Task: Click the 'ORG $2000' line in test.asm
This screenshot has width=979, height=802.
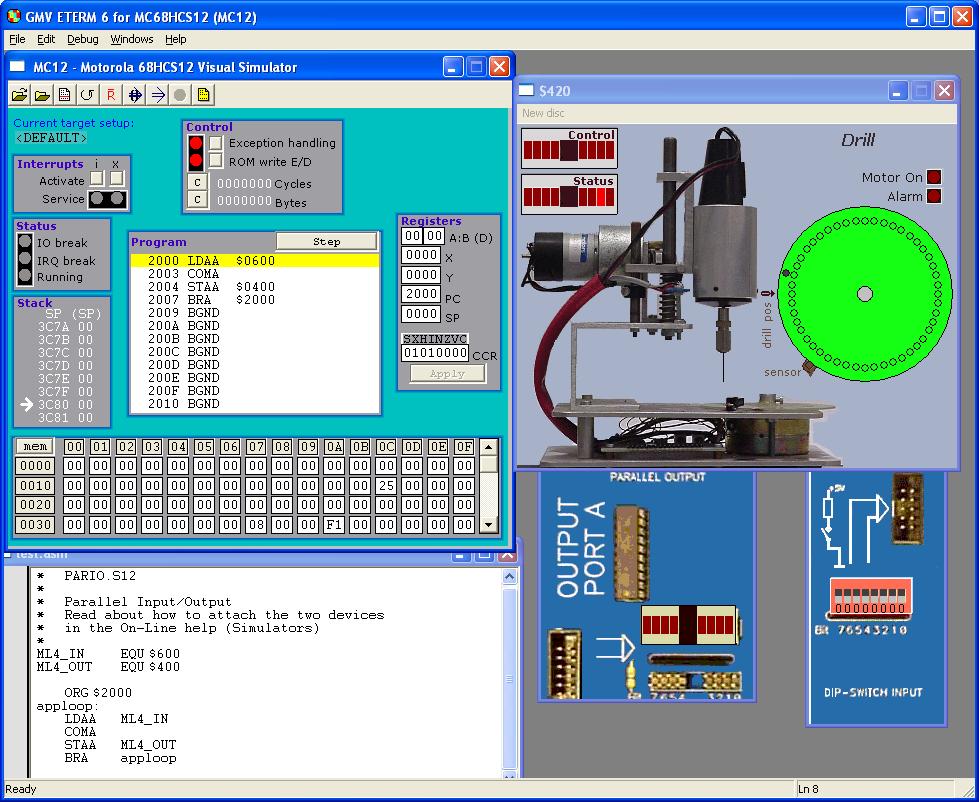Action: (x=98, y=693)
